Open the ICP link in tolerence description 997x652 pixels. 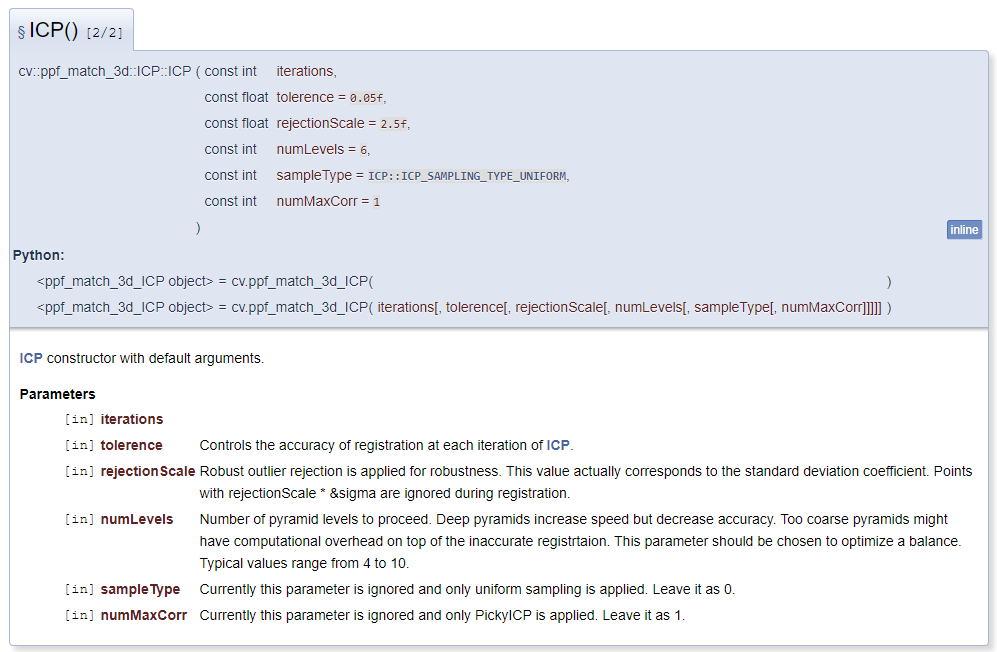[558, 445]
